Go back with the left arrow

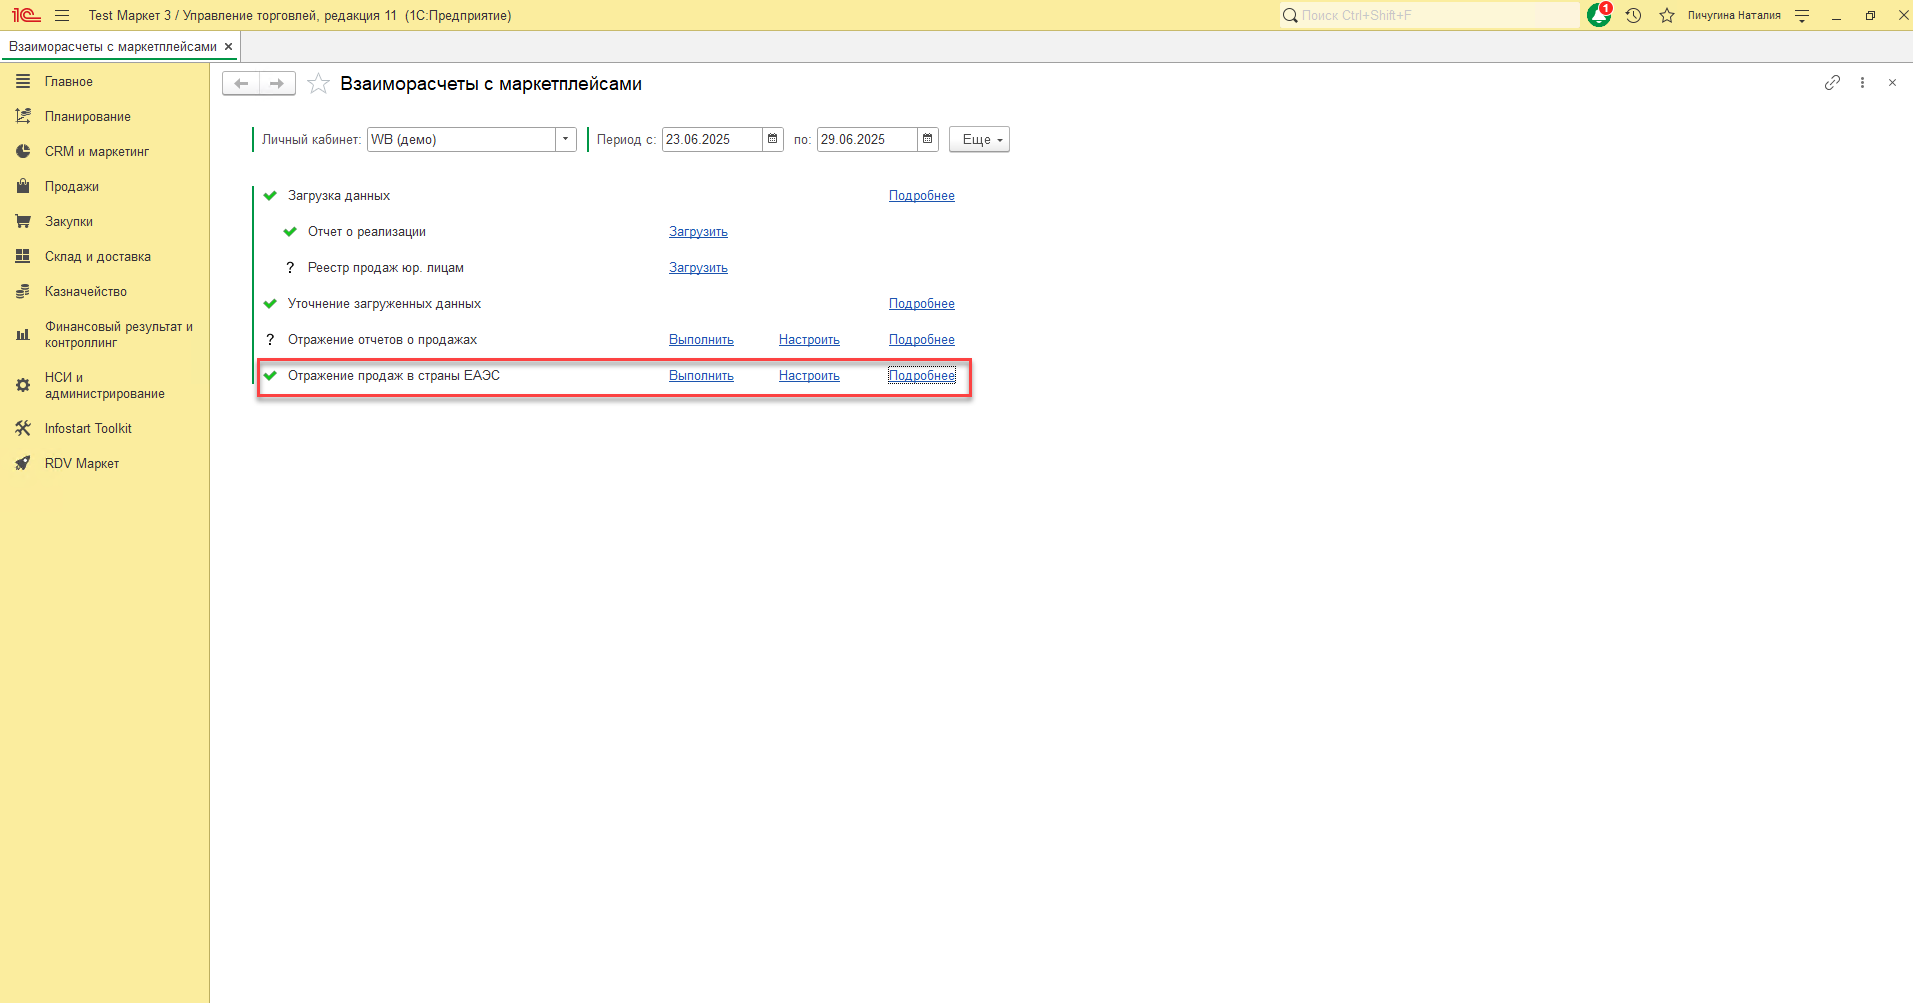pos(241,83)
